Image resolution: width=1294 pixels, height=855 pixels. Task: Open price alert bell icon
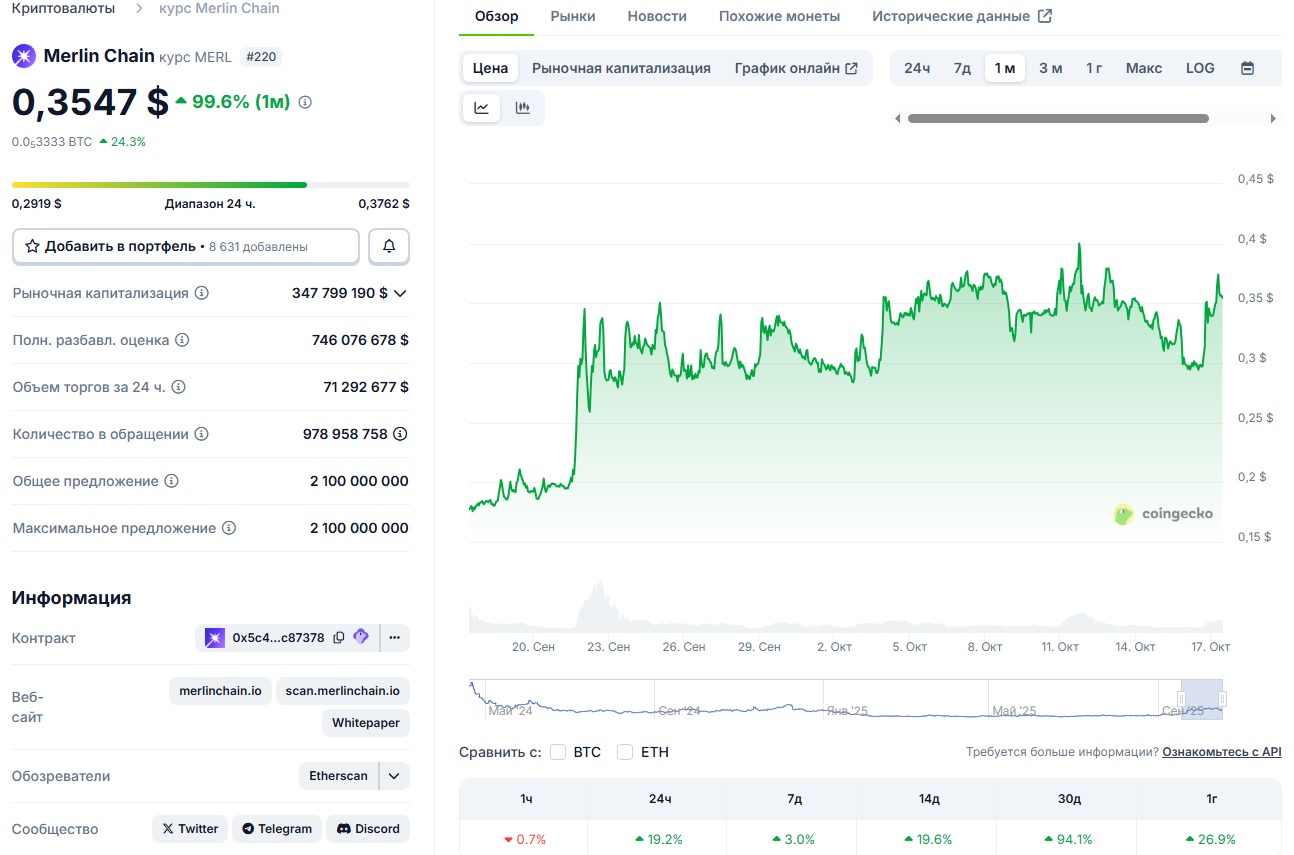click(x=389, y=246)
